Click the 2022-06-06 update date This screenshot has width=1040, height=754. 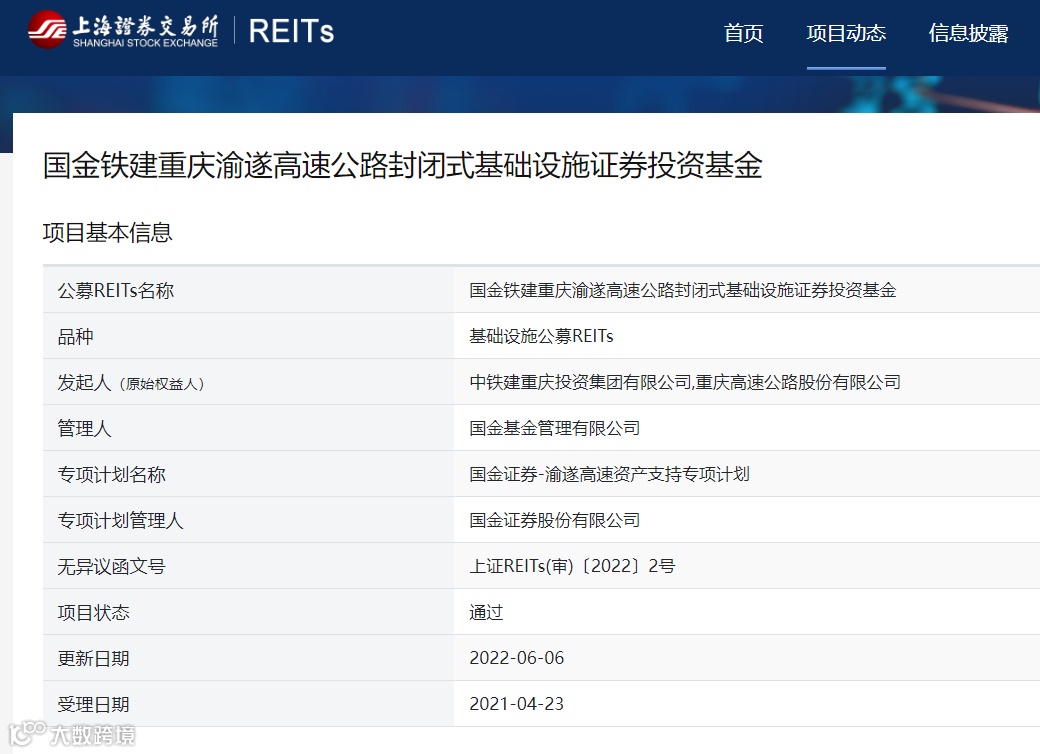click(x=517, y=659)
